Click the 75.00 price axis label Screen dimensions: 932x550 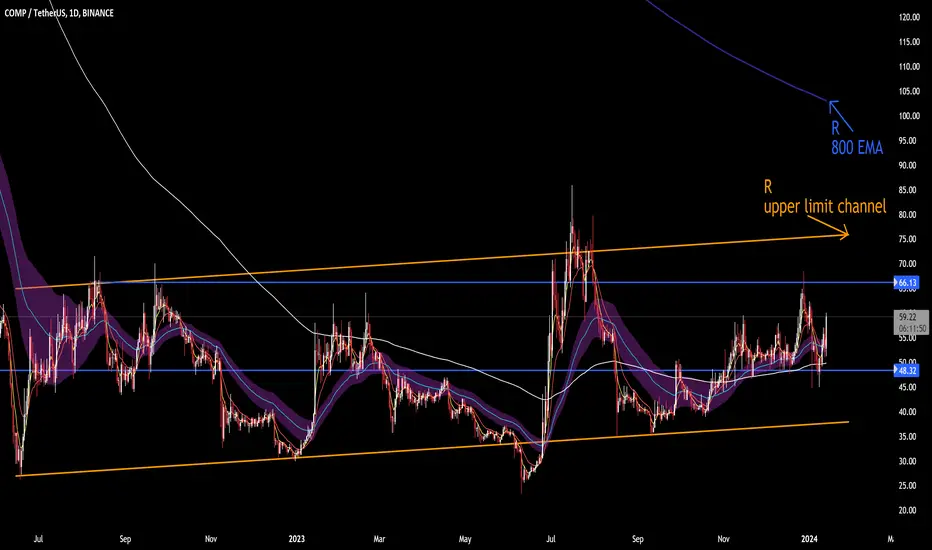tap(908, 239)
